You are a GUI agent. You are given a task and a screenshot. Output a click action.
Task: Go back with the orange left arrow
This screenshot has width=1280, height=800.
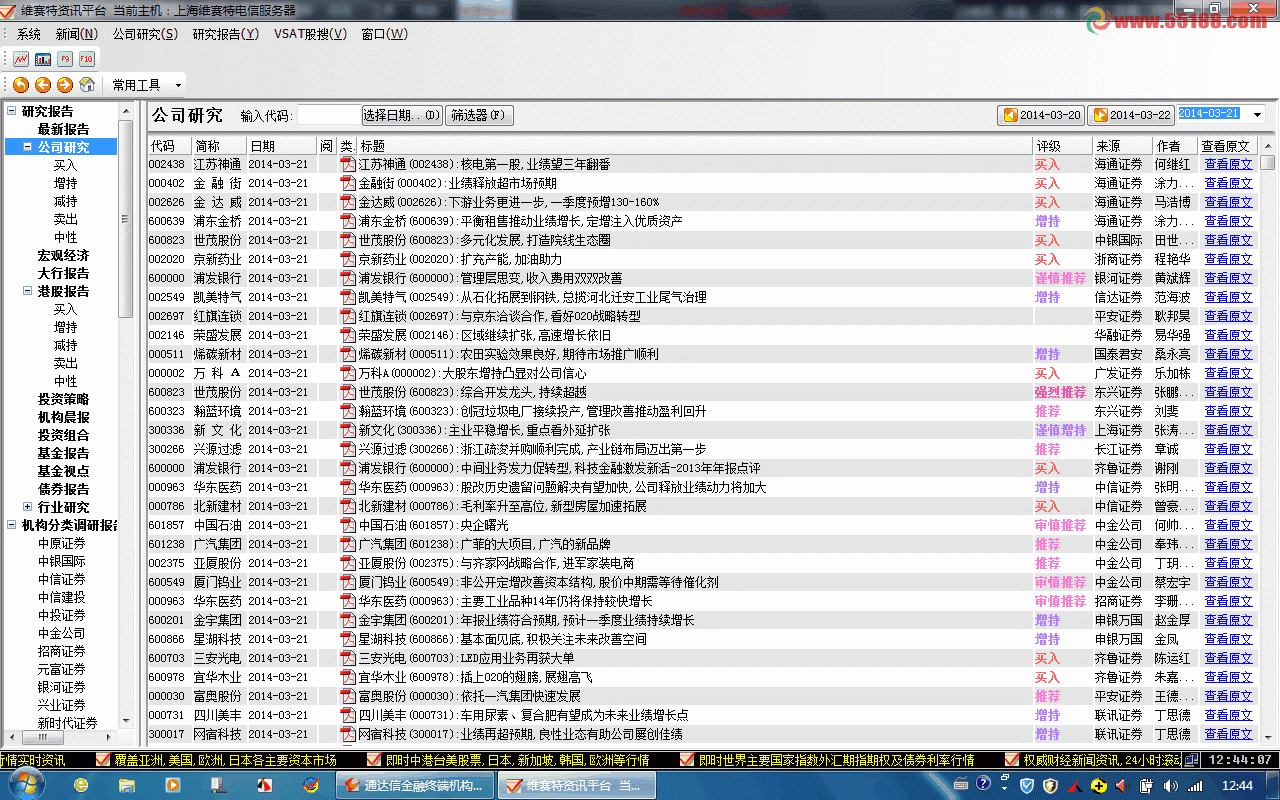coord(43,85)
